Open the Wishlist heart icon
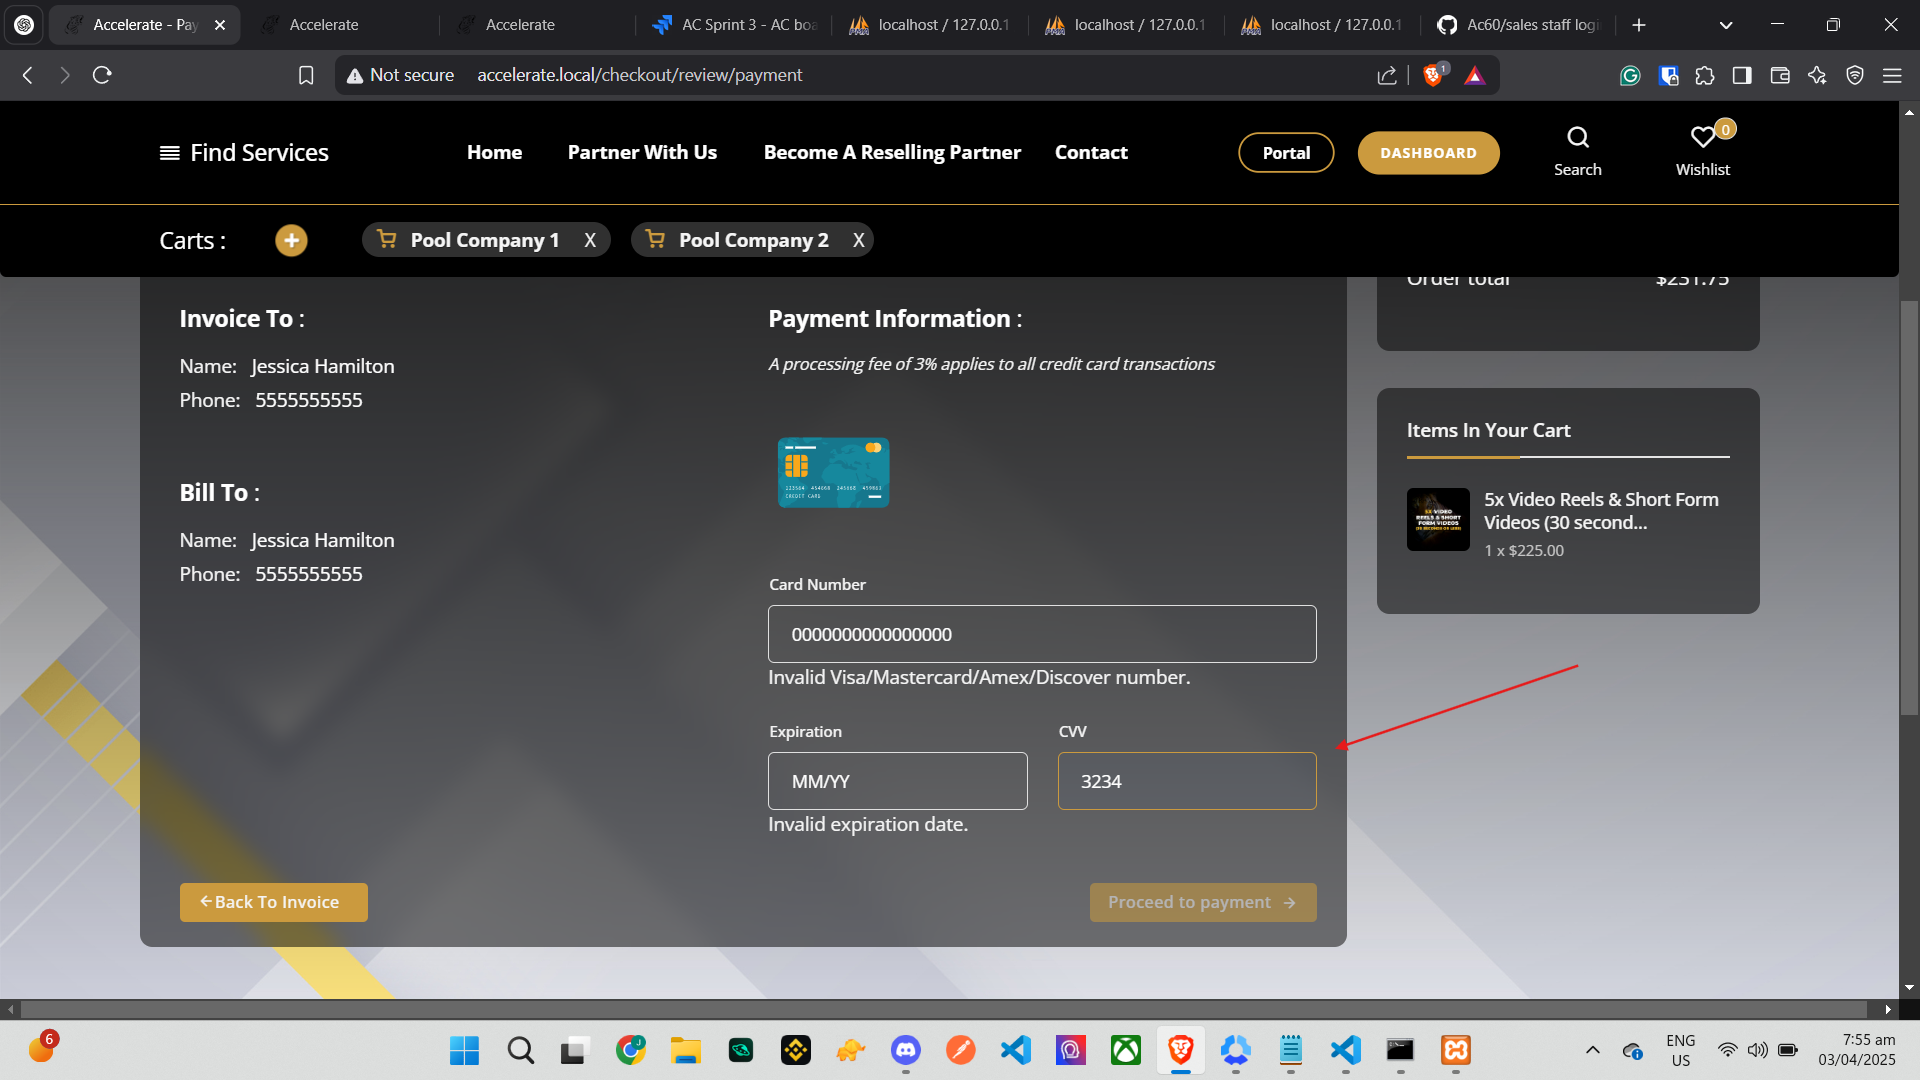Viewport: 1920px width, 1080px height. 1702,138
